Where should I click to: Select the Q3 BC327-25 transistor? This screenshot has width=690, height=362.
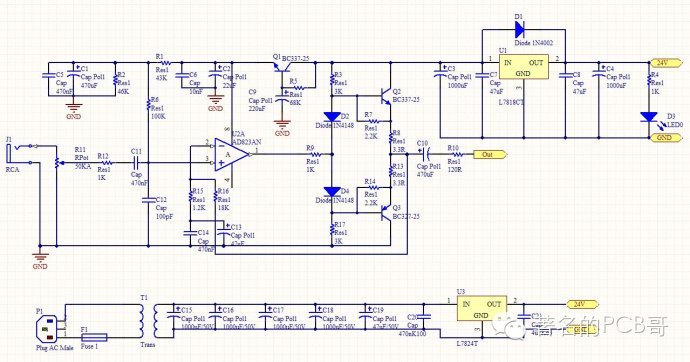pos(386,213)
